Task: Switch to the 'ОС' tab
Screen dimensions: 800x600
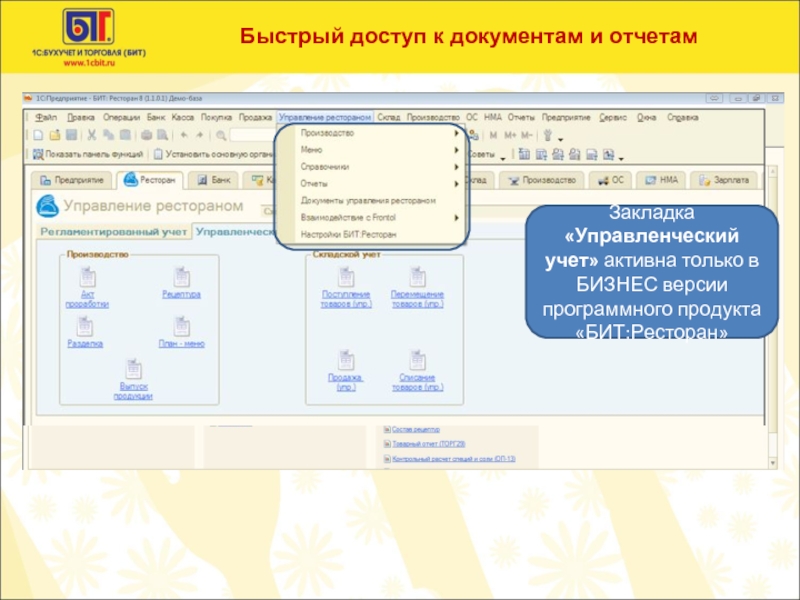Action: click(611, 180)
